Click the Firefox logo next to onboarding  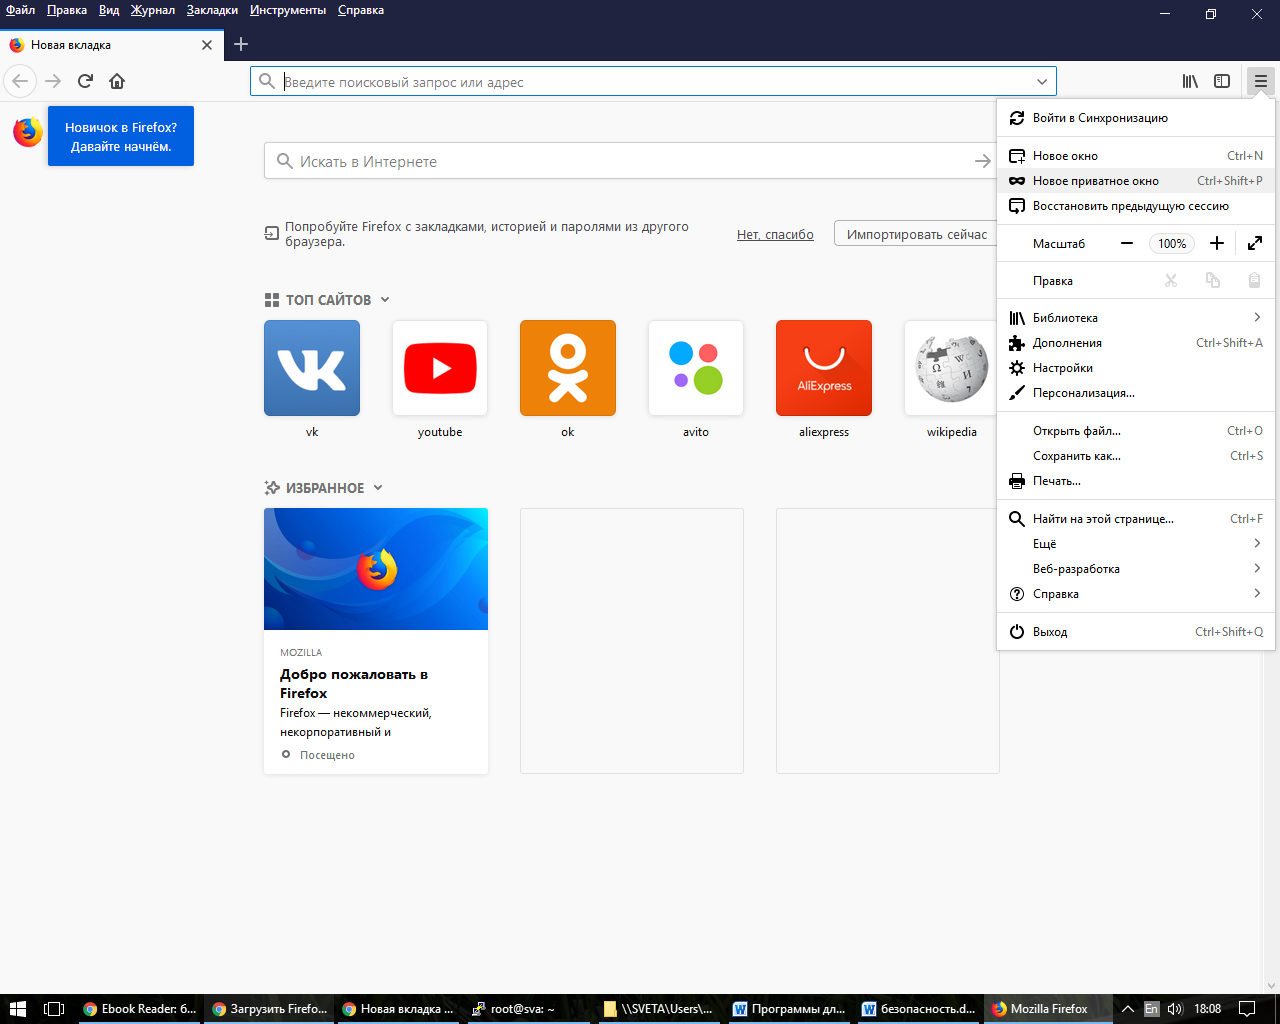click(28, 132)
